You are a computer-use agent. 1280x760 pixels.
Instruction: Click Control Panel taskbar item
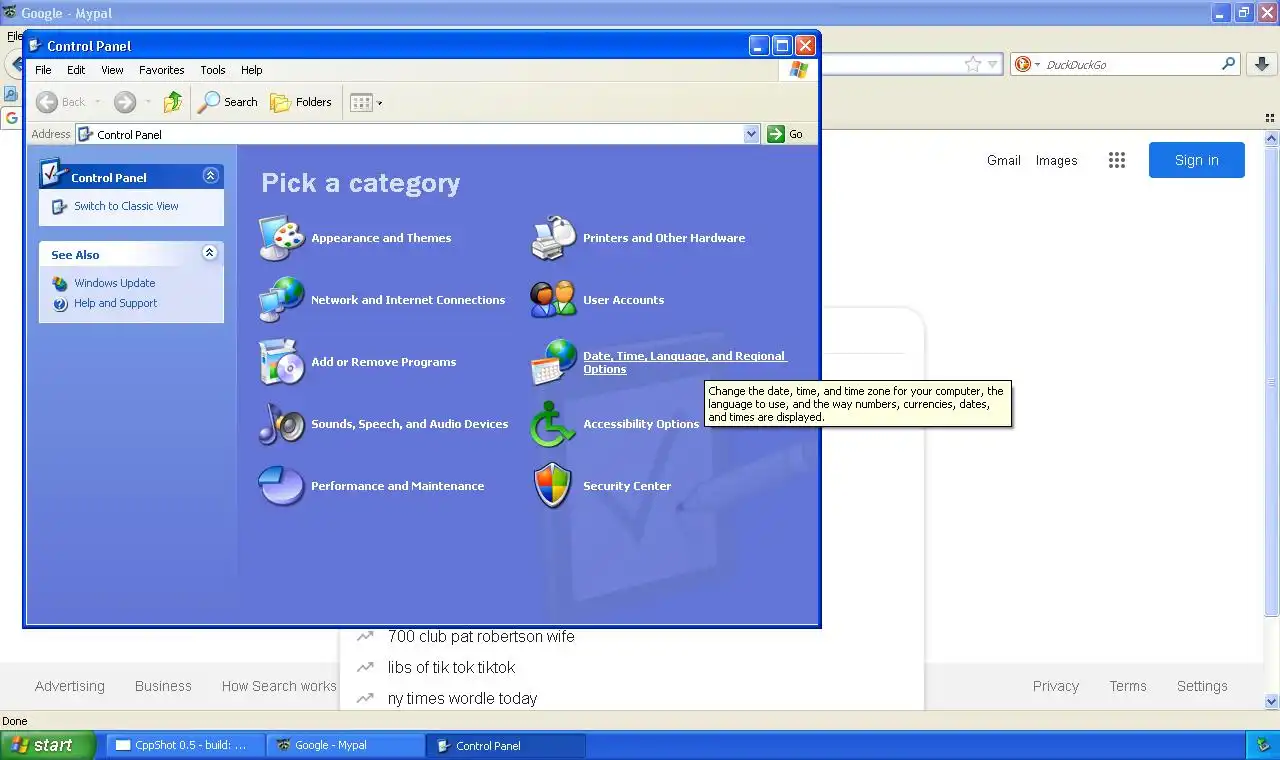coord(506,745)
